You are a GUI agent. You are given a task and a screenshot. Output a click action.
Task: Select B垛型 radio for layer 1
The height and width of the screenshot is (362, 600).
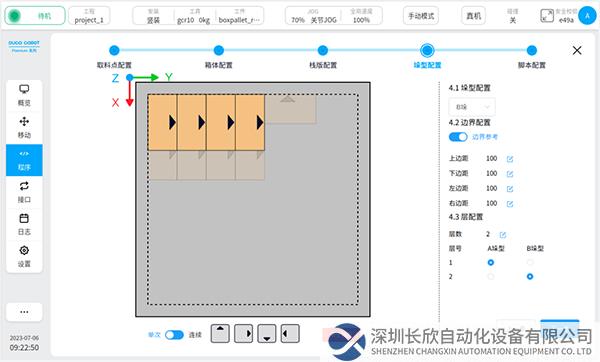(530, 262)
